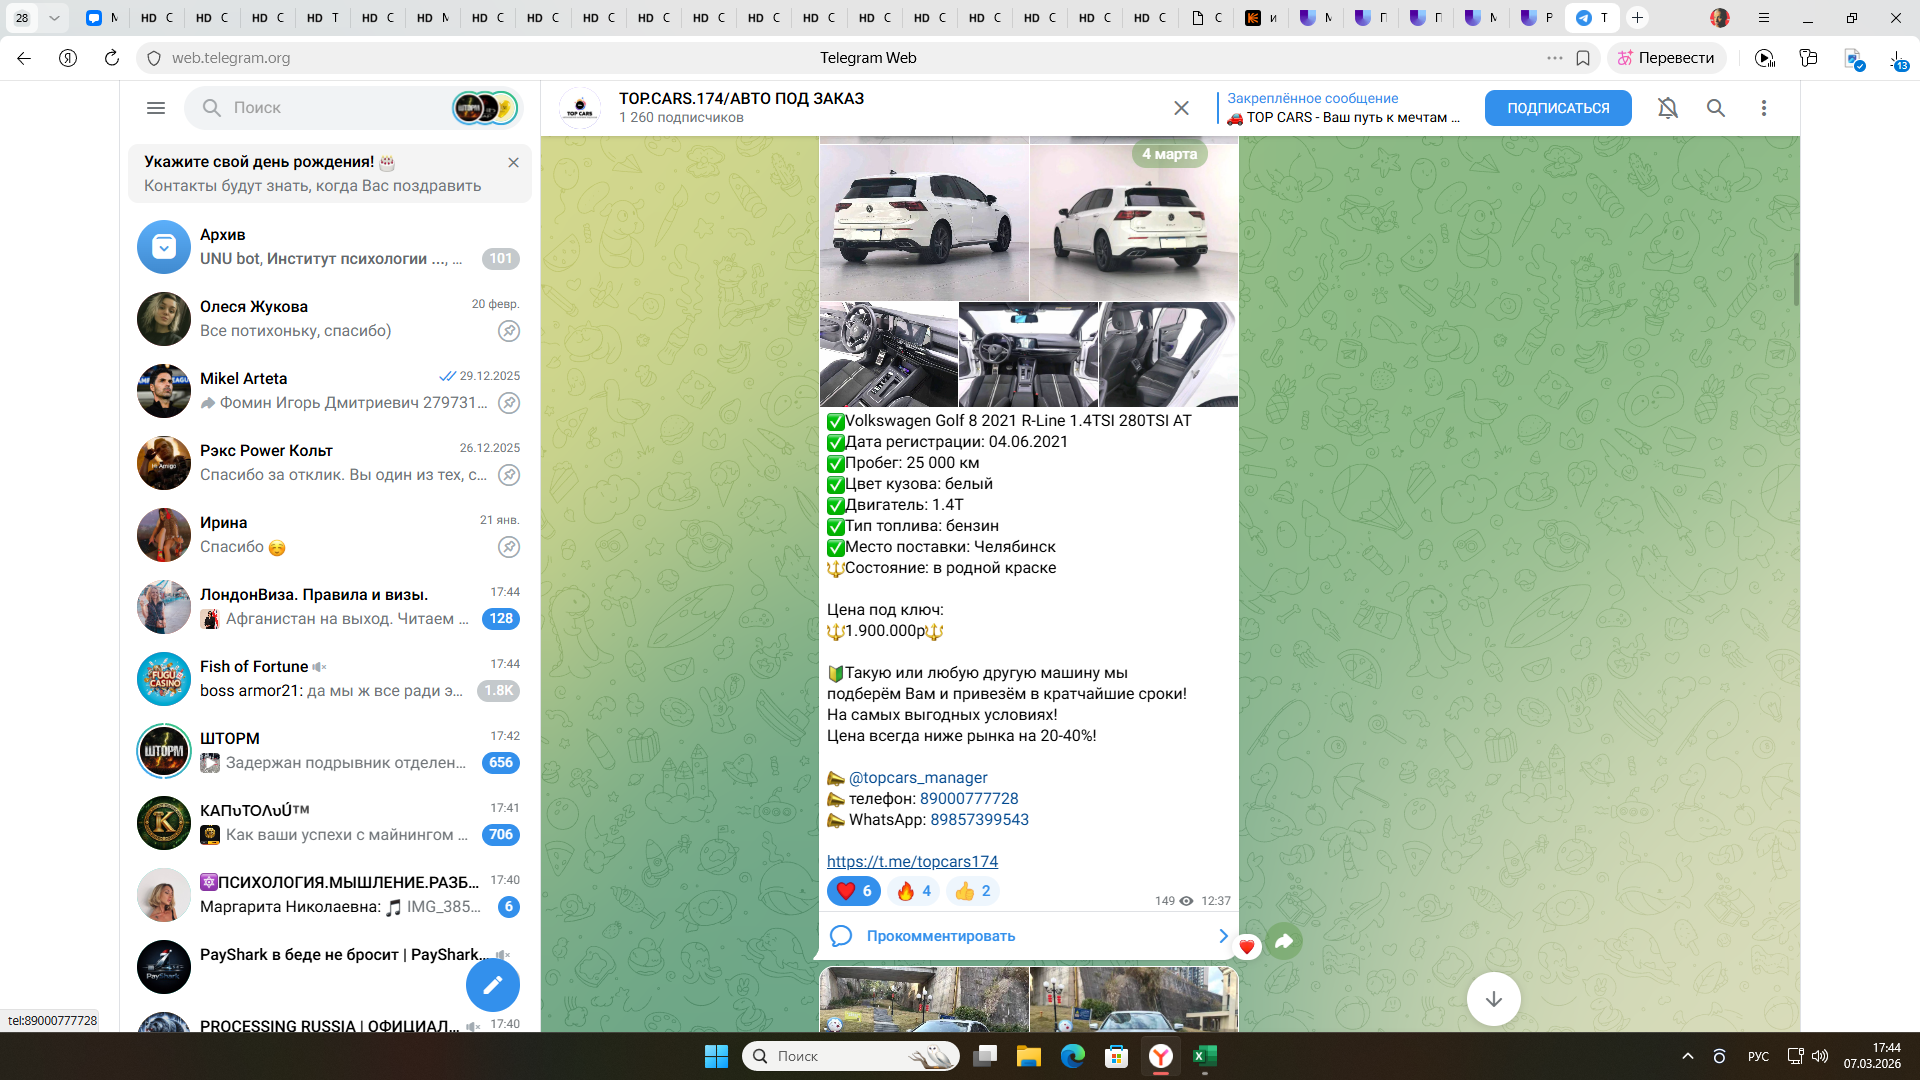
Task: Open the Архив chat folder
Action: click(330, 247)
